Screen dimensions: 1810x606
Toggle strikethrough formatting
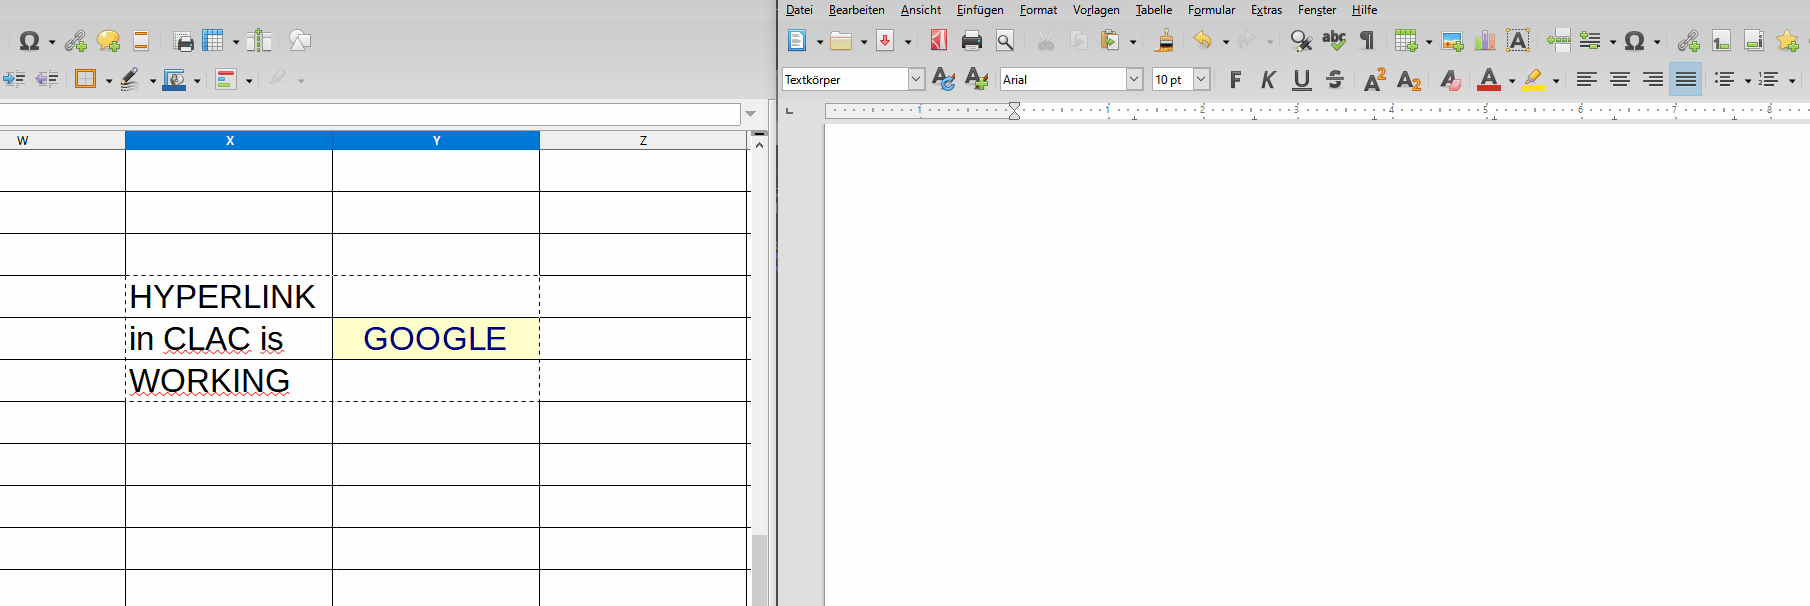tap(1334, 80)
